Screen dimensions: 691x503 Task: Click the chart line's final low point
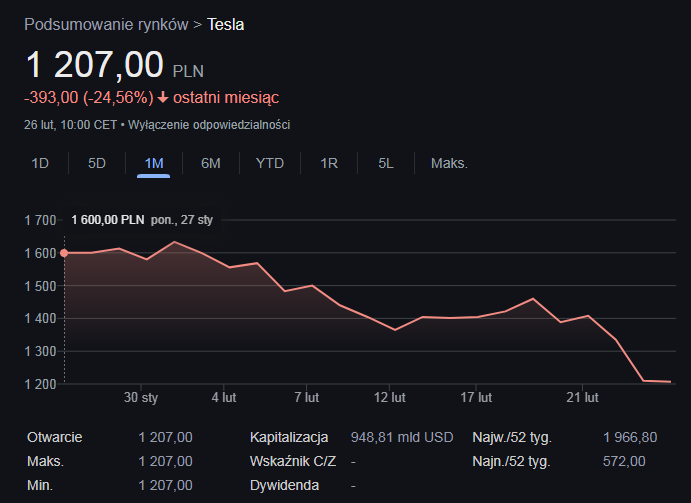pos(669,382)
